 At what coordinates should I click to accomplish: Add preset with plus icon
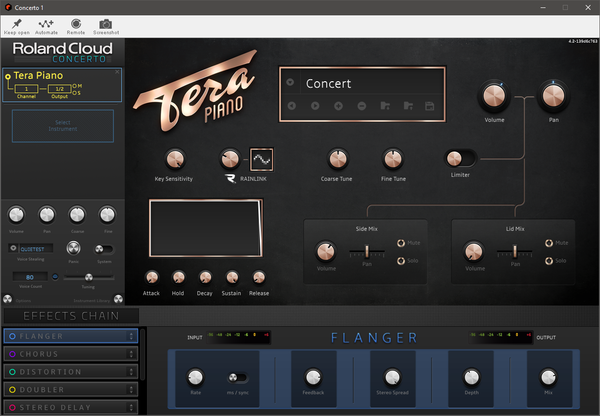pyautogui.click(x=338, y=106)
